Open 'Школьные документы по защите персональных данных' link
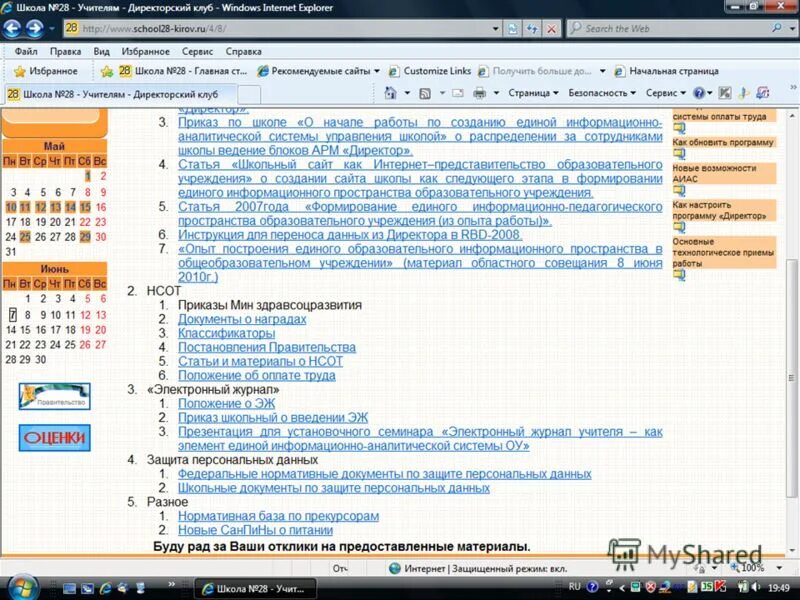The width and height of the screenshot is (800, 600). (334, 488)
